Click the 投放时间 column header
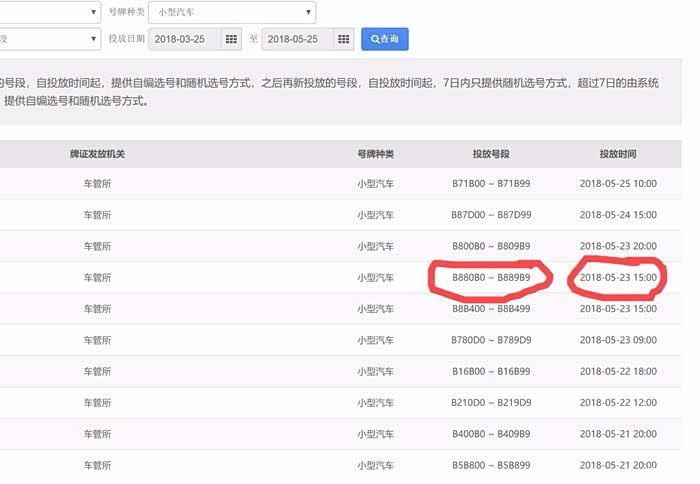 click(x=618, y=154)
